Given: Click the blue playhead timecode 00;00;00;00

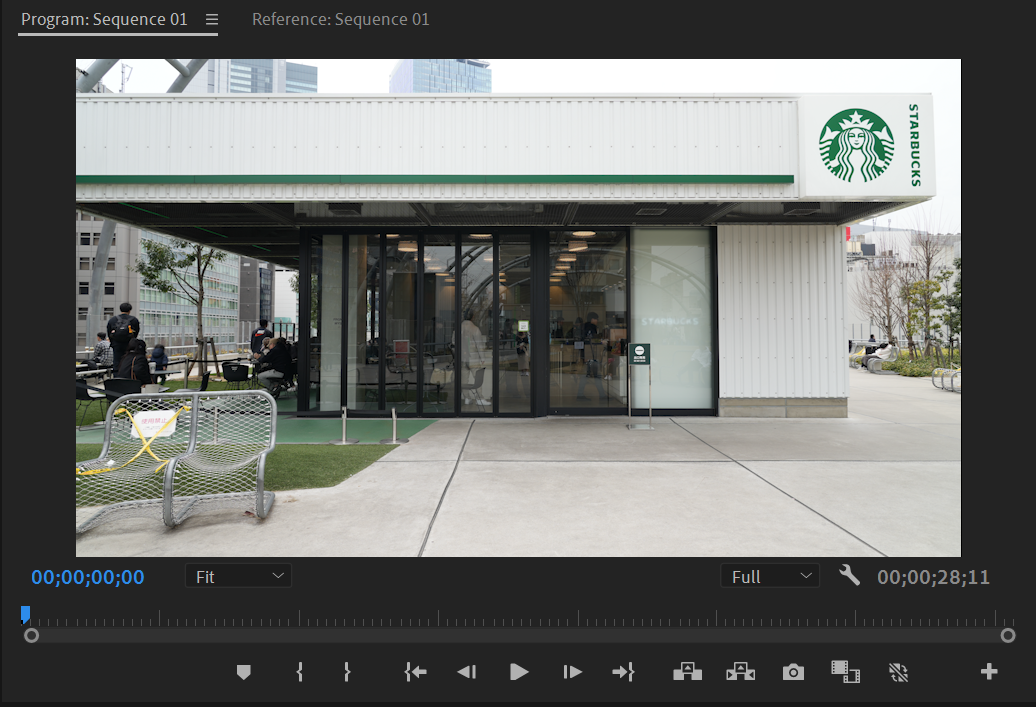Looking at the screenshot, I should click(x=88, y=577).
